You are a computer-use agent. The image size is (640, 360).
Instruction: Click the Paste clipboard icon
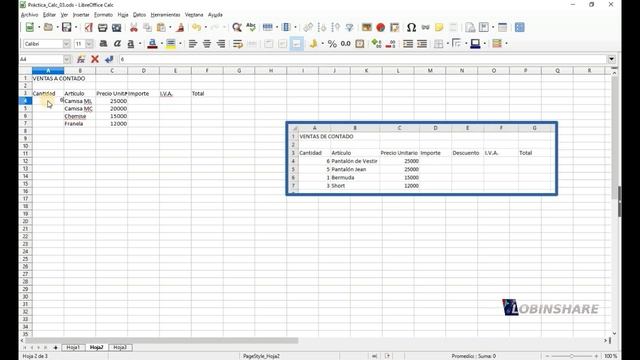161,27
